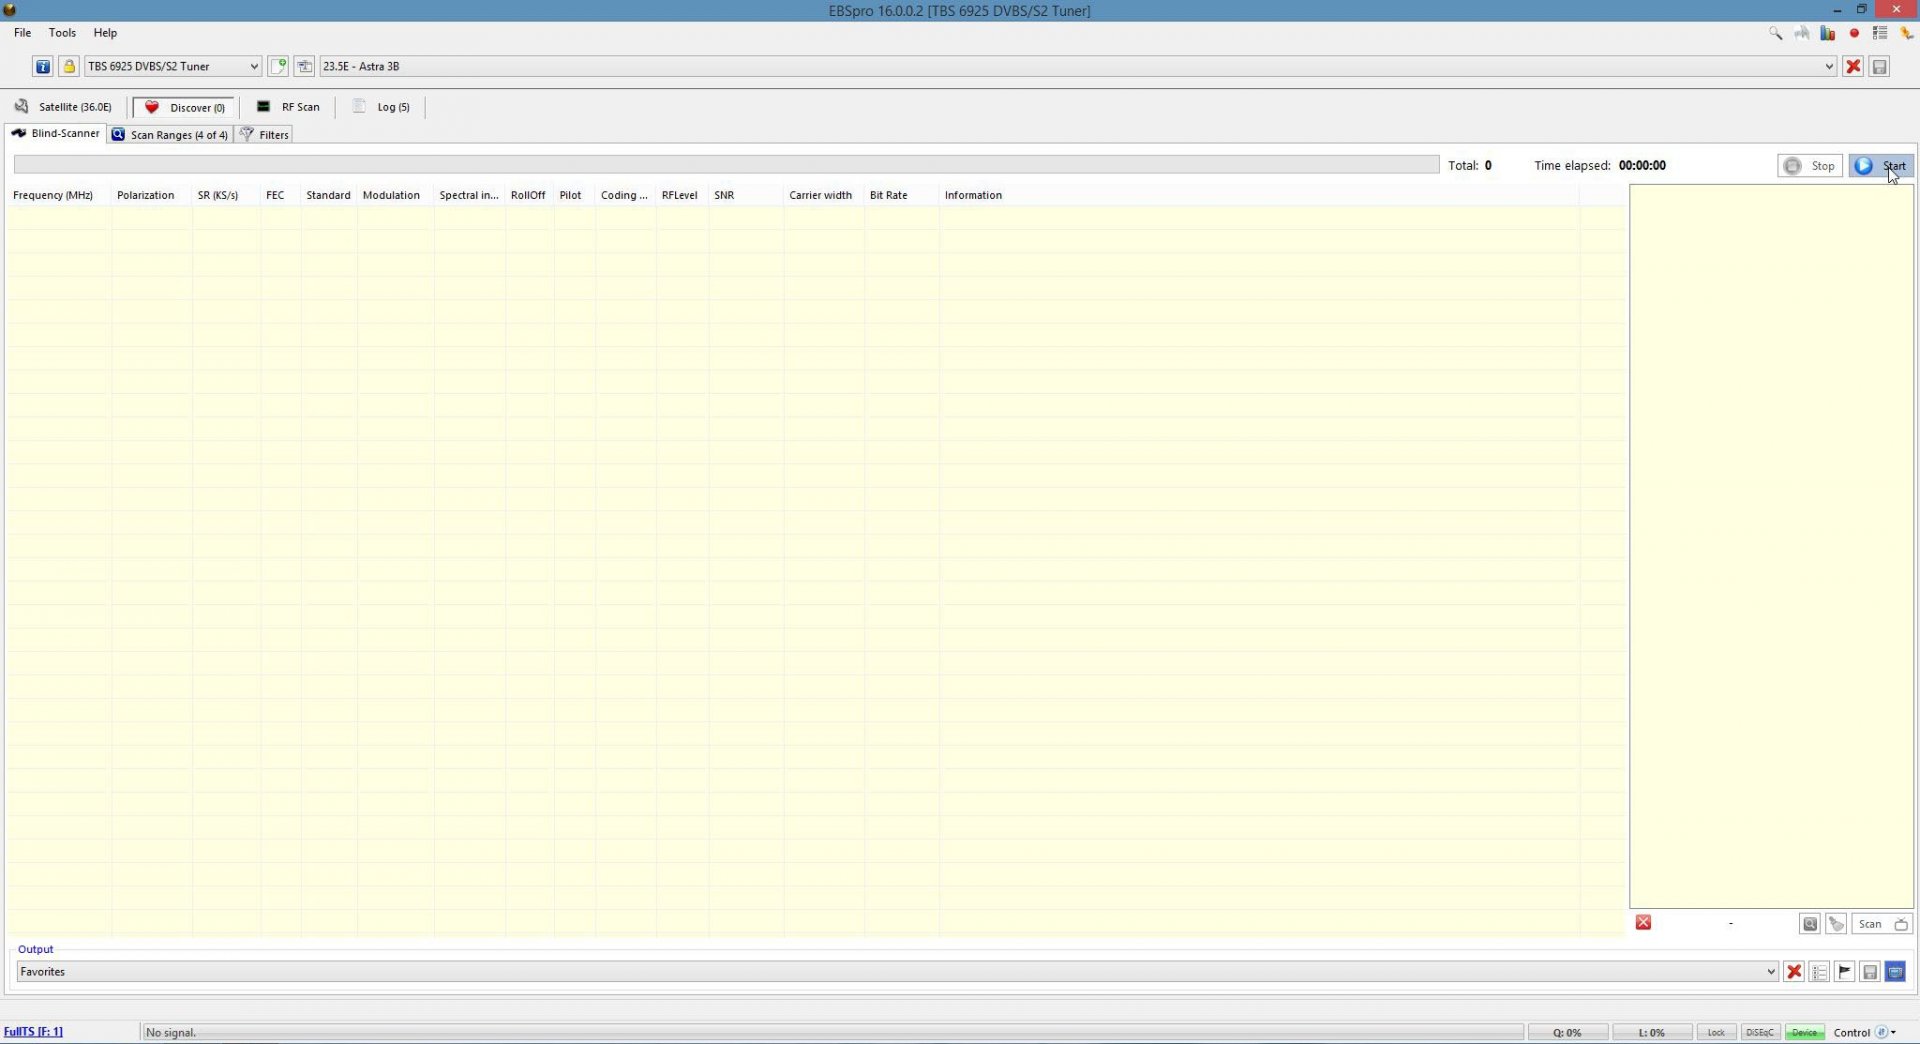Click the flag icon in the Output row
The width and height of the screenshot is (1920, 1044).
pos(1844,971)
